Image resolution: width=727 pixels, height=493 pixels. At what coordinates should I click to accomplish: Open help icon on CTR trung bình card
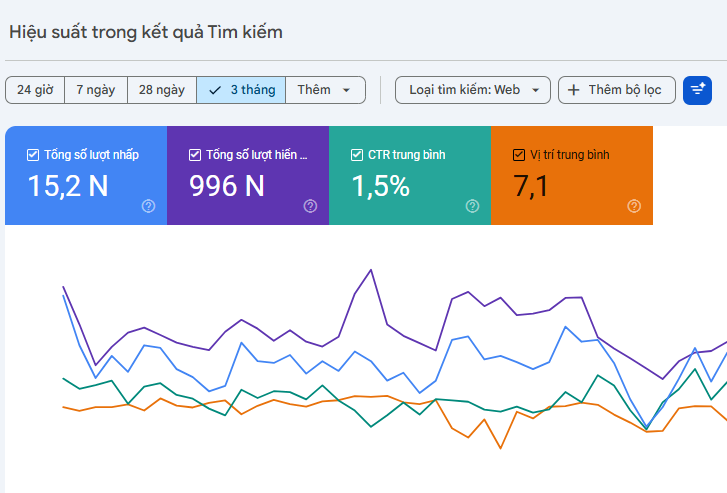click(472, 206)
